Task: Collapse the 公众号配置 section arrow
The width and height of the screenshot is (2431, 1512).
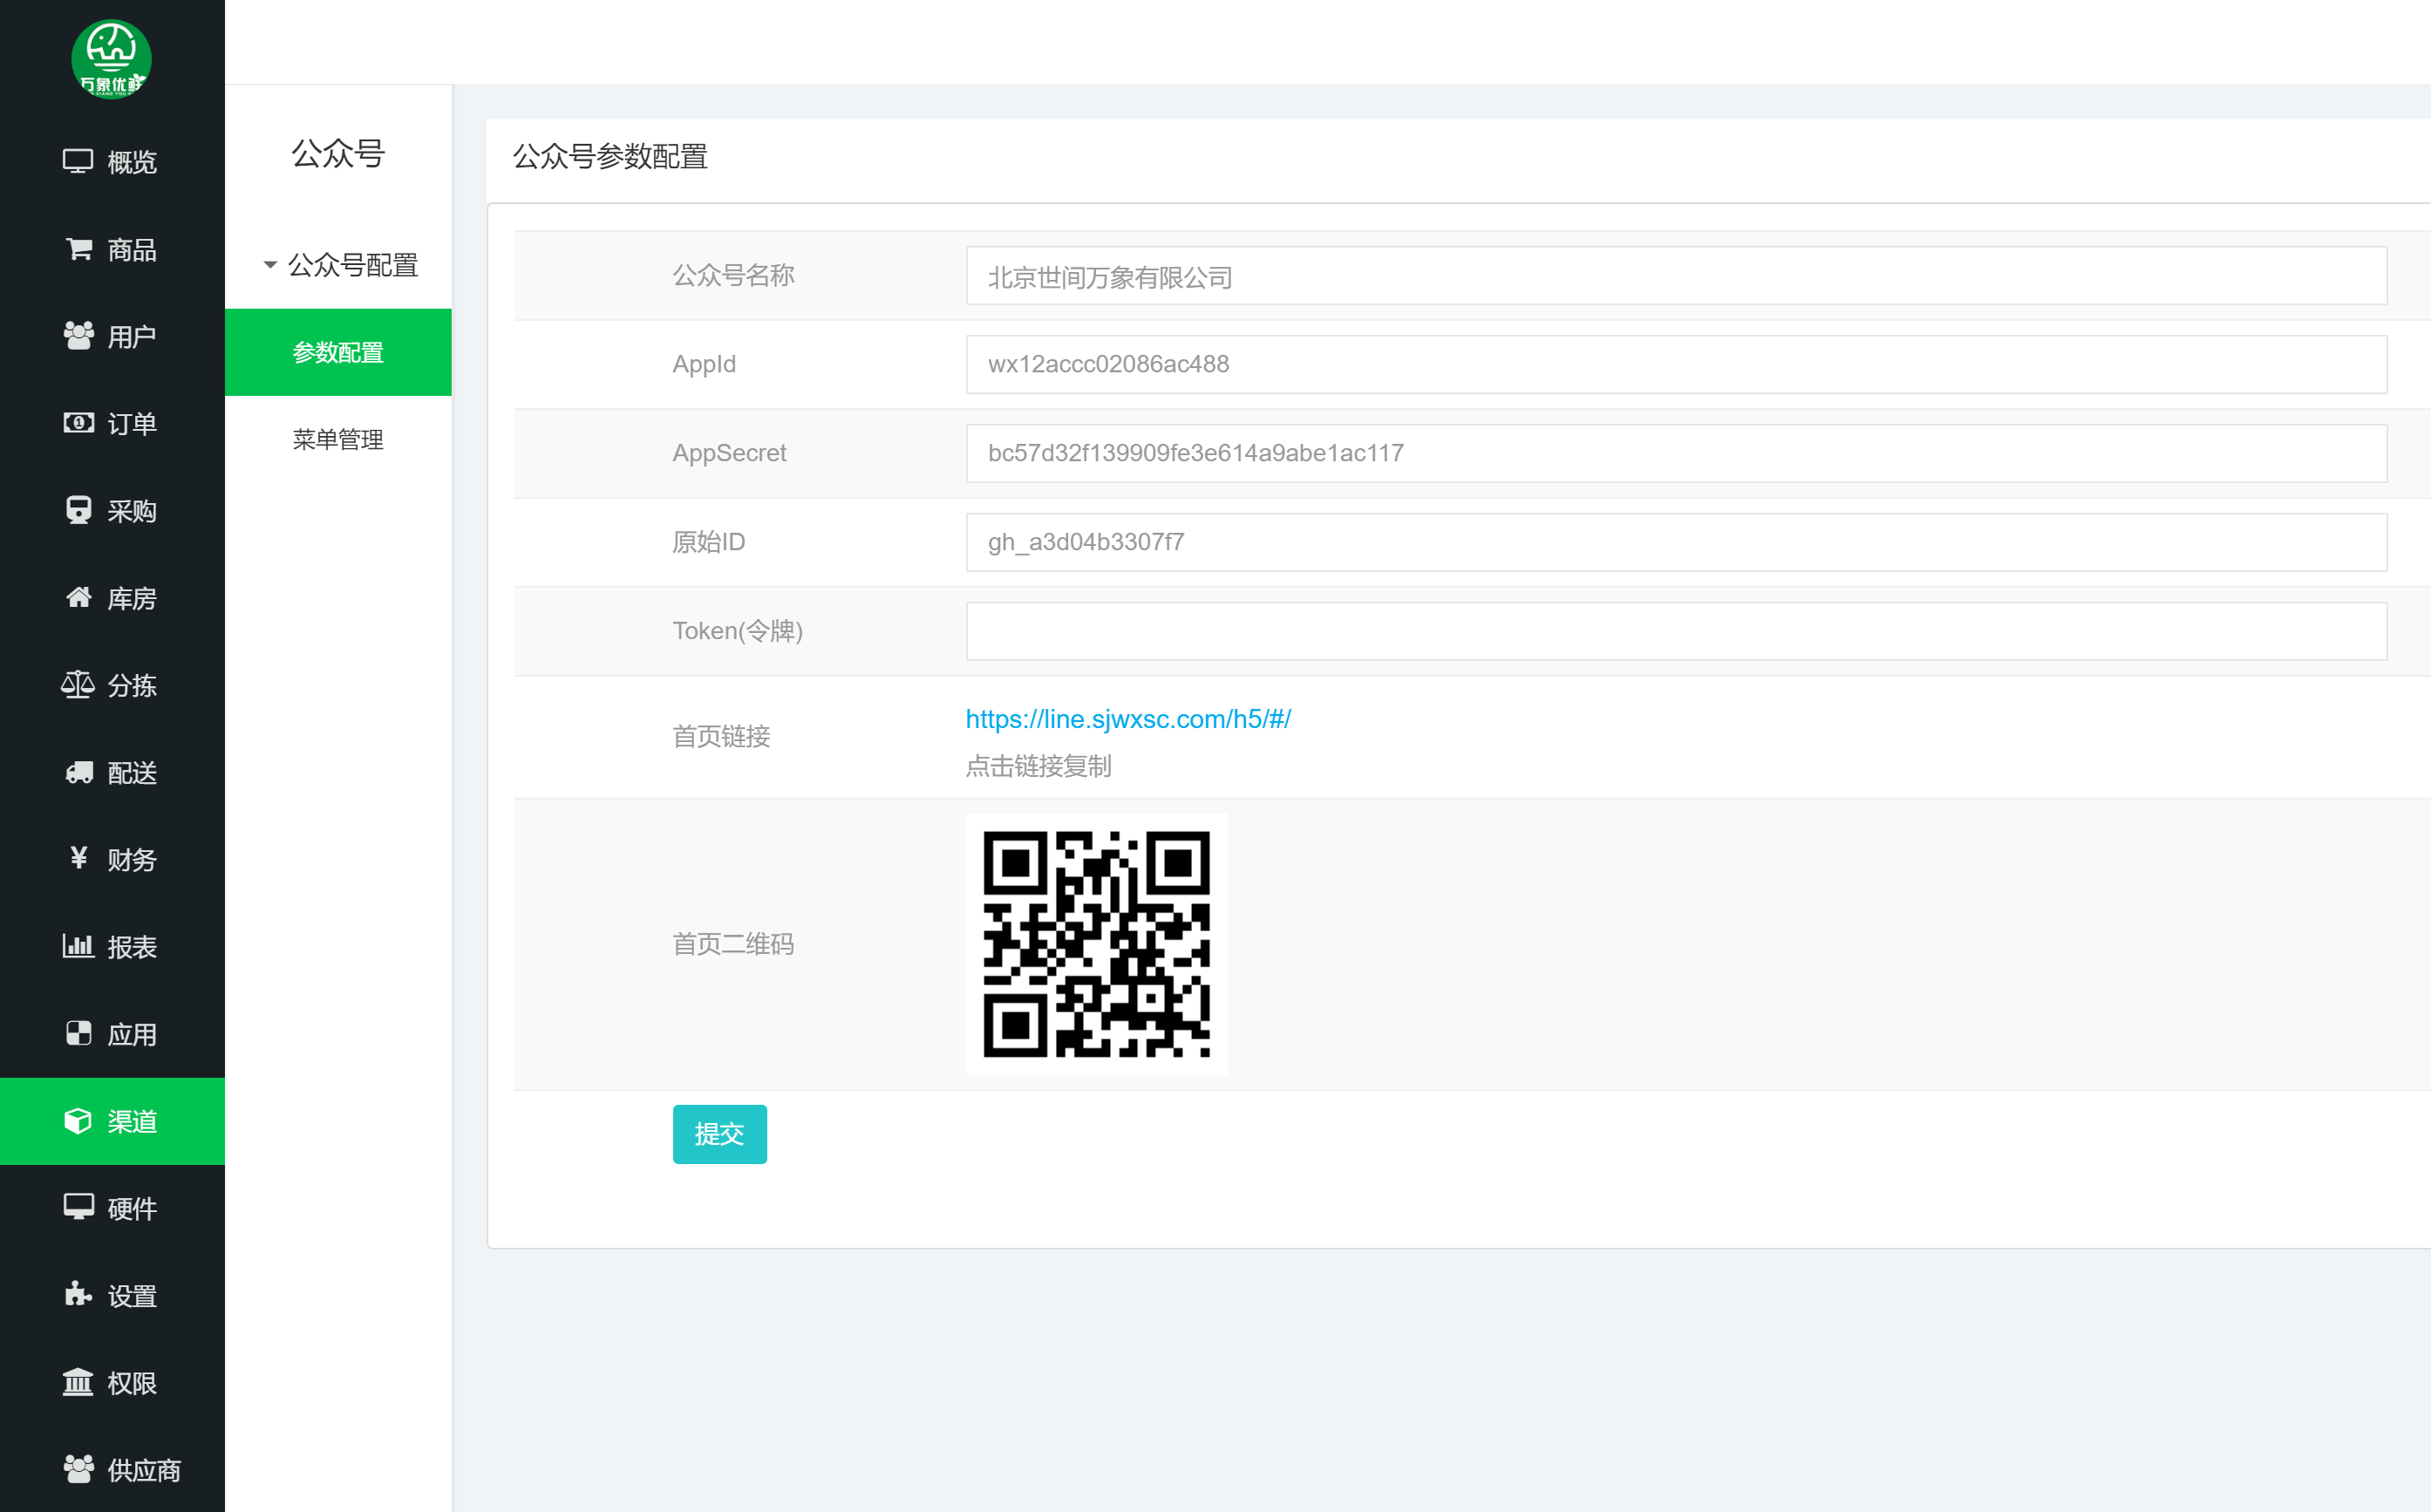Action: [x=269, y=265]
